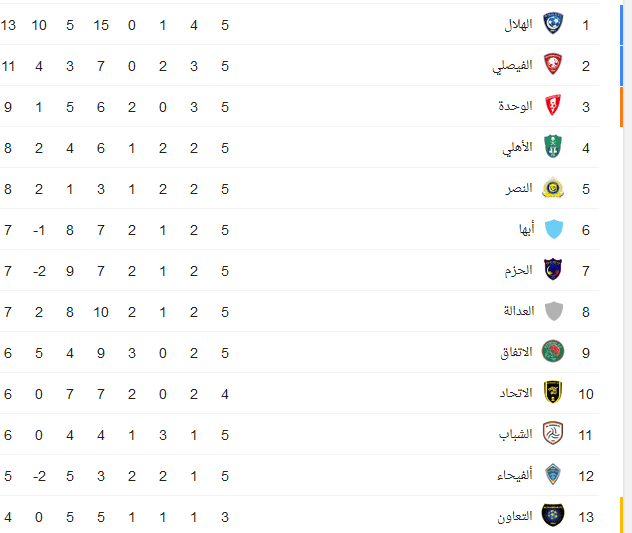632x533 pixels.
Task: Click the Al-Ittihad yellow black crest
Action: 553,393
